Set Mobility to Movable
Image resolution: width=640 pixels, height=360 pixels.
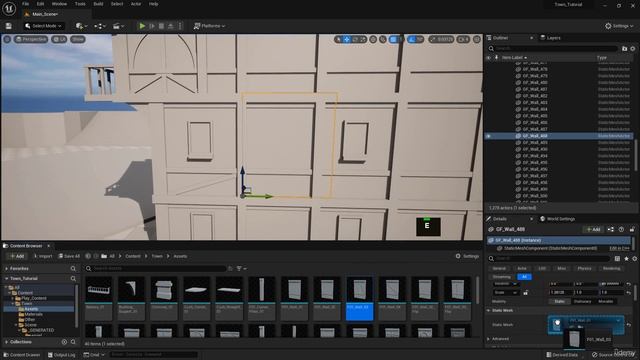pyautogui.click(x=605, y=301)
